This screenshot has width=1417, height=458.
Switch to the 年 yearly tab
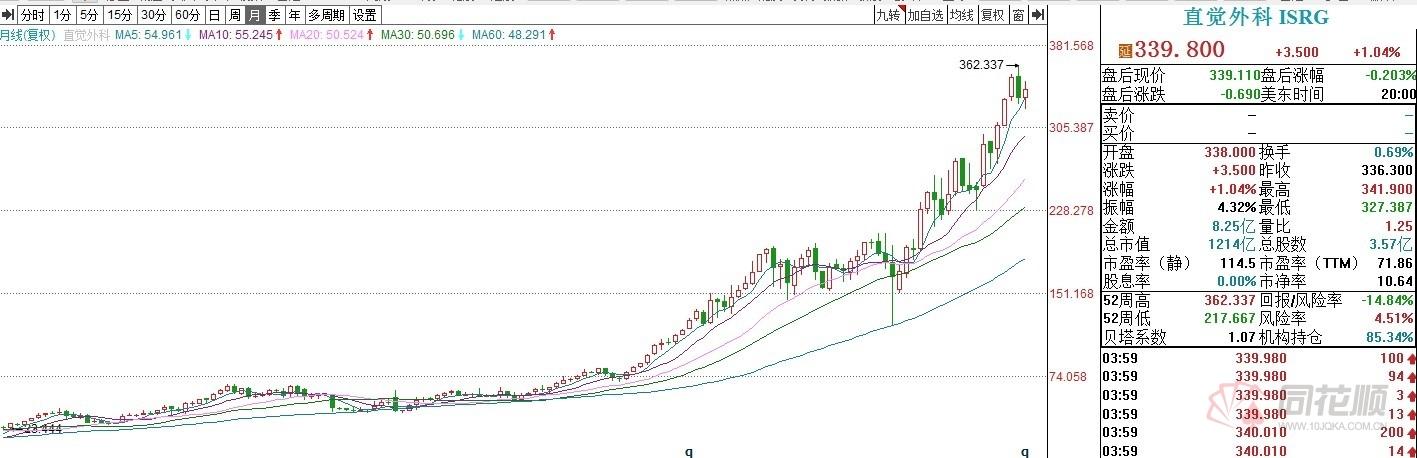[x=294, y=15]
